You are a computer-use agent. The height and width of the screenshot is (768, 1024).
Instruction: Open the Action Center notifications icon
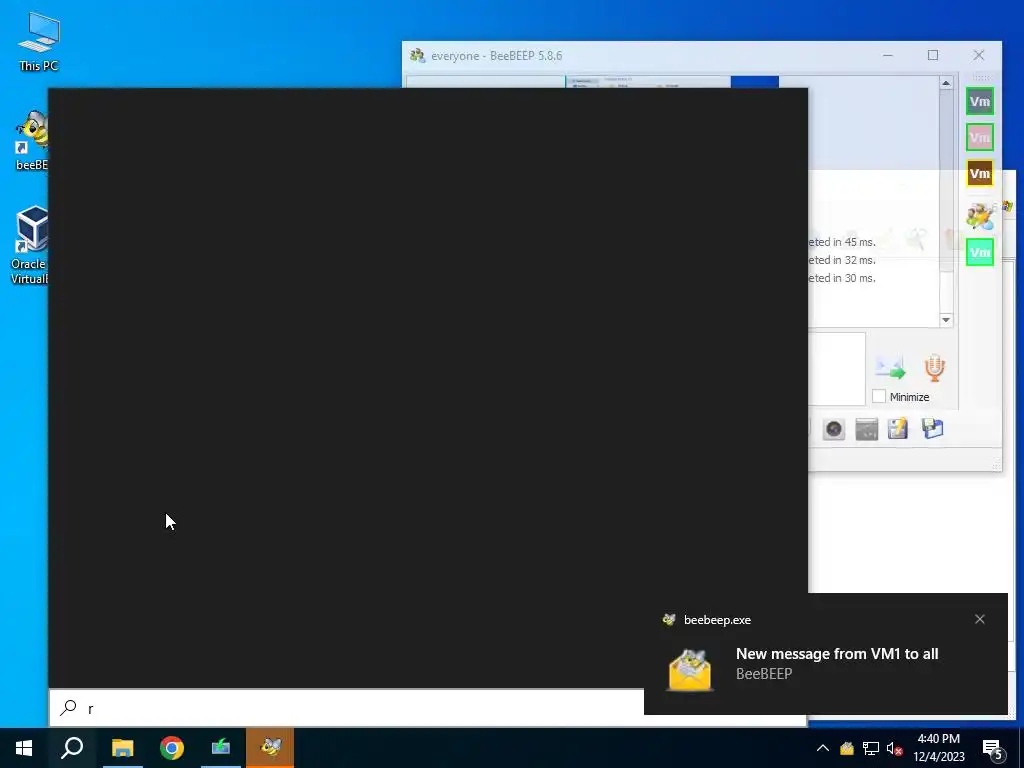[993, 749]
